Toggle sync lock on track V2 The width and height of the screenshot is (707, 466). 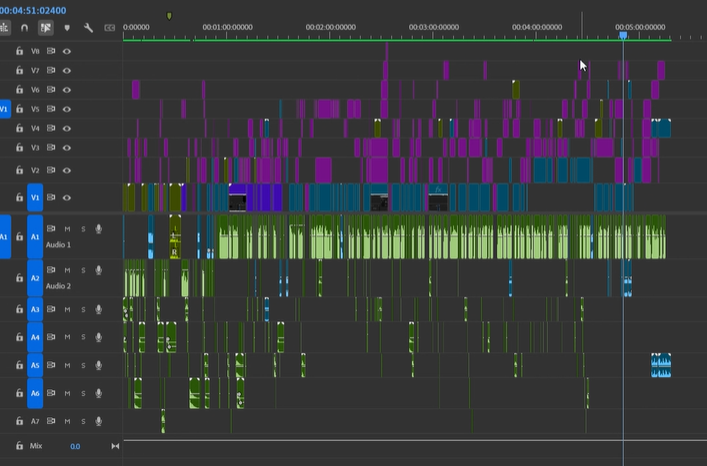pyautogui.click(x=51, y=170)
